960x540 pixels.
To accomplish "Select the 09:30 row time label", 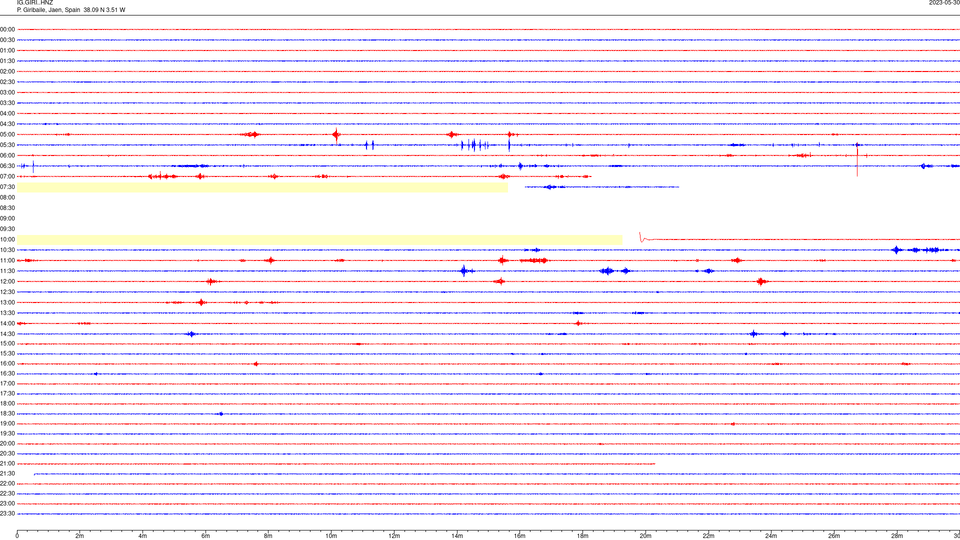I will [x=7, y=229].
